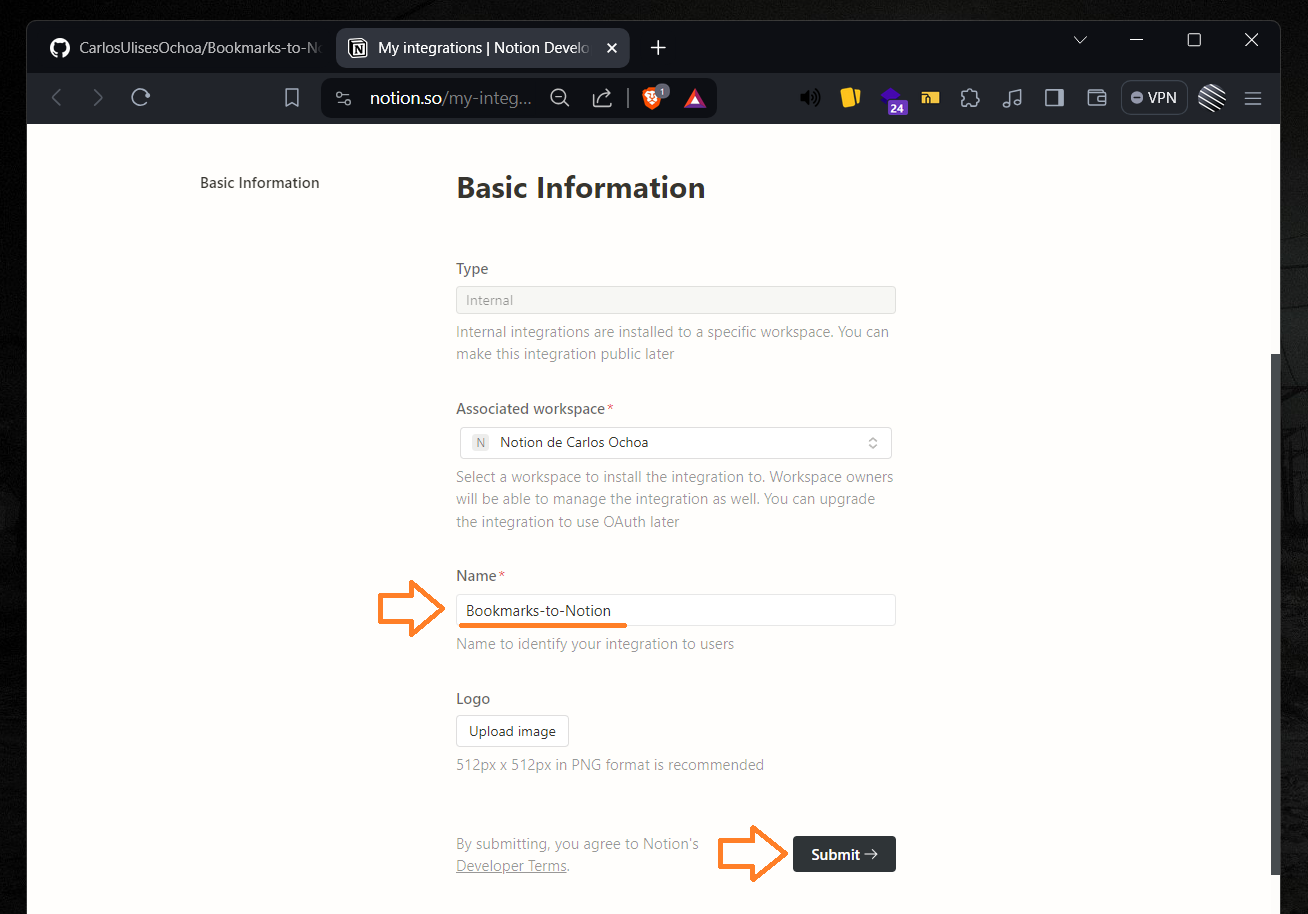Open the purple extension with badge 24
The image size is (1308, 914).
pyautogui.click(x=892, y=100)
